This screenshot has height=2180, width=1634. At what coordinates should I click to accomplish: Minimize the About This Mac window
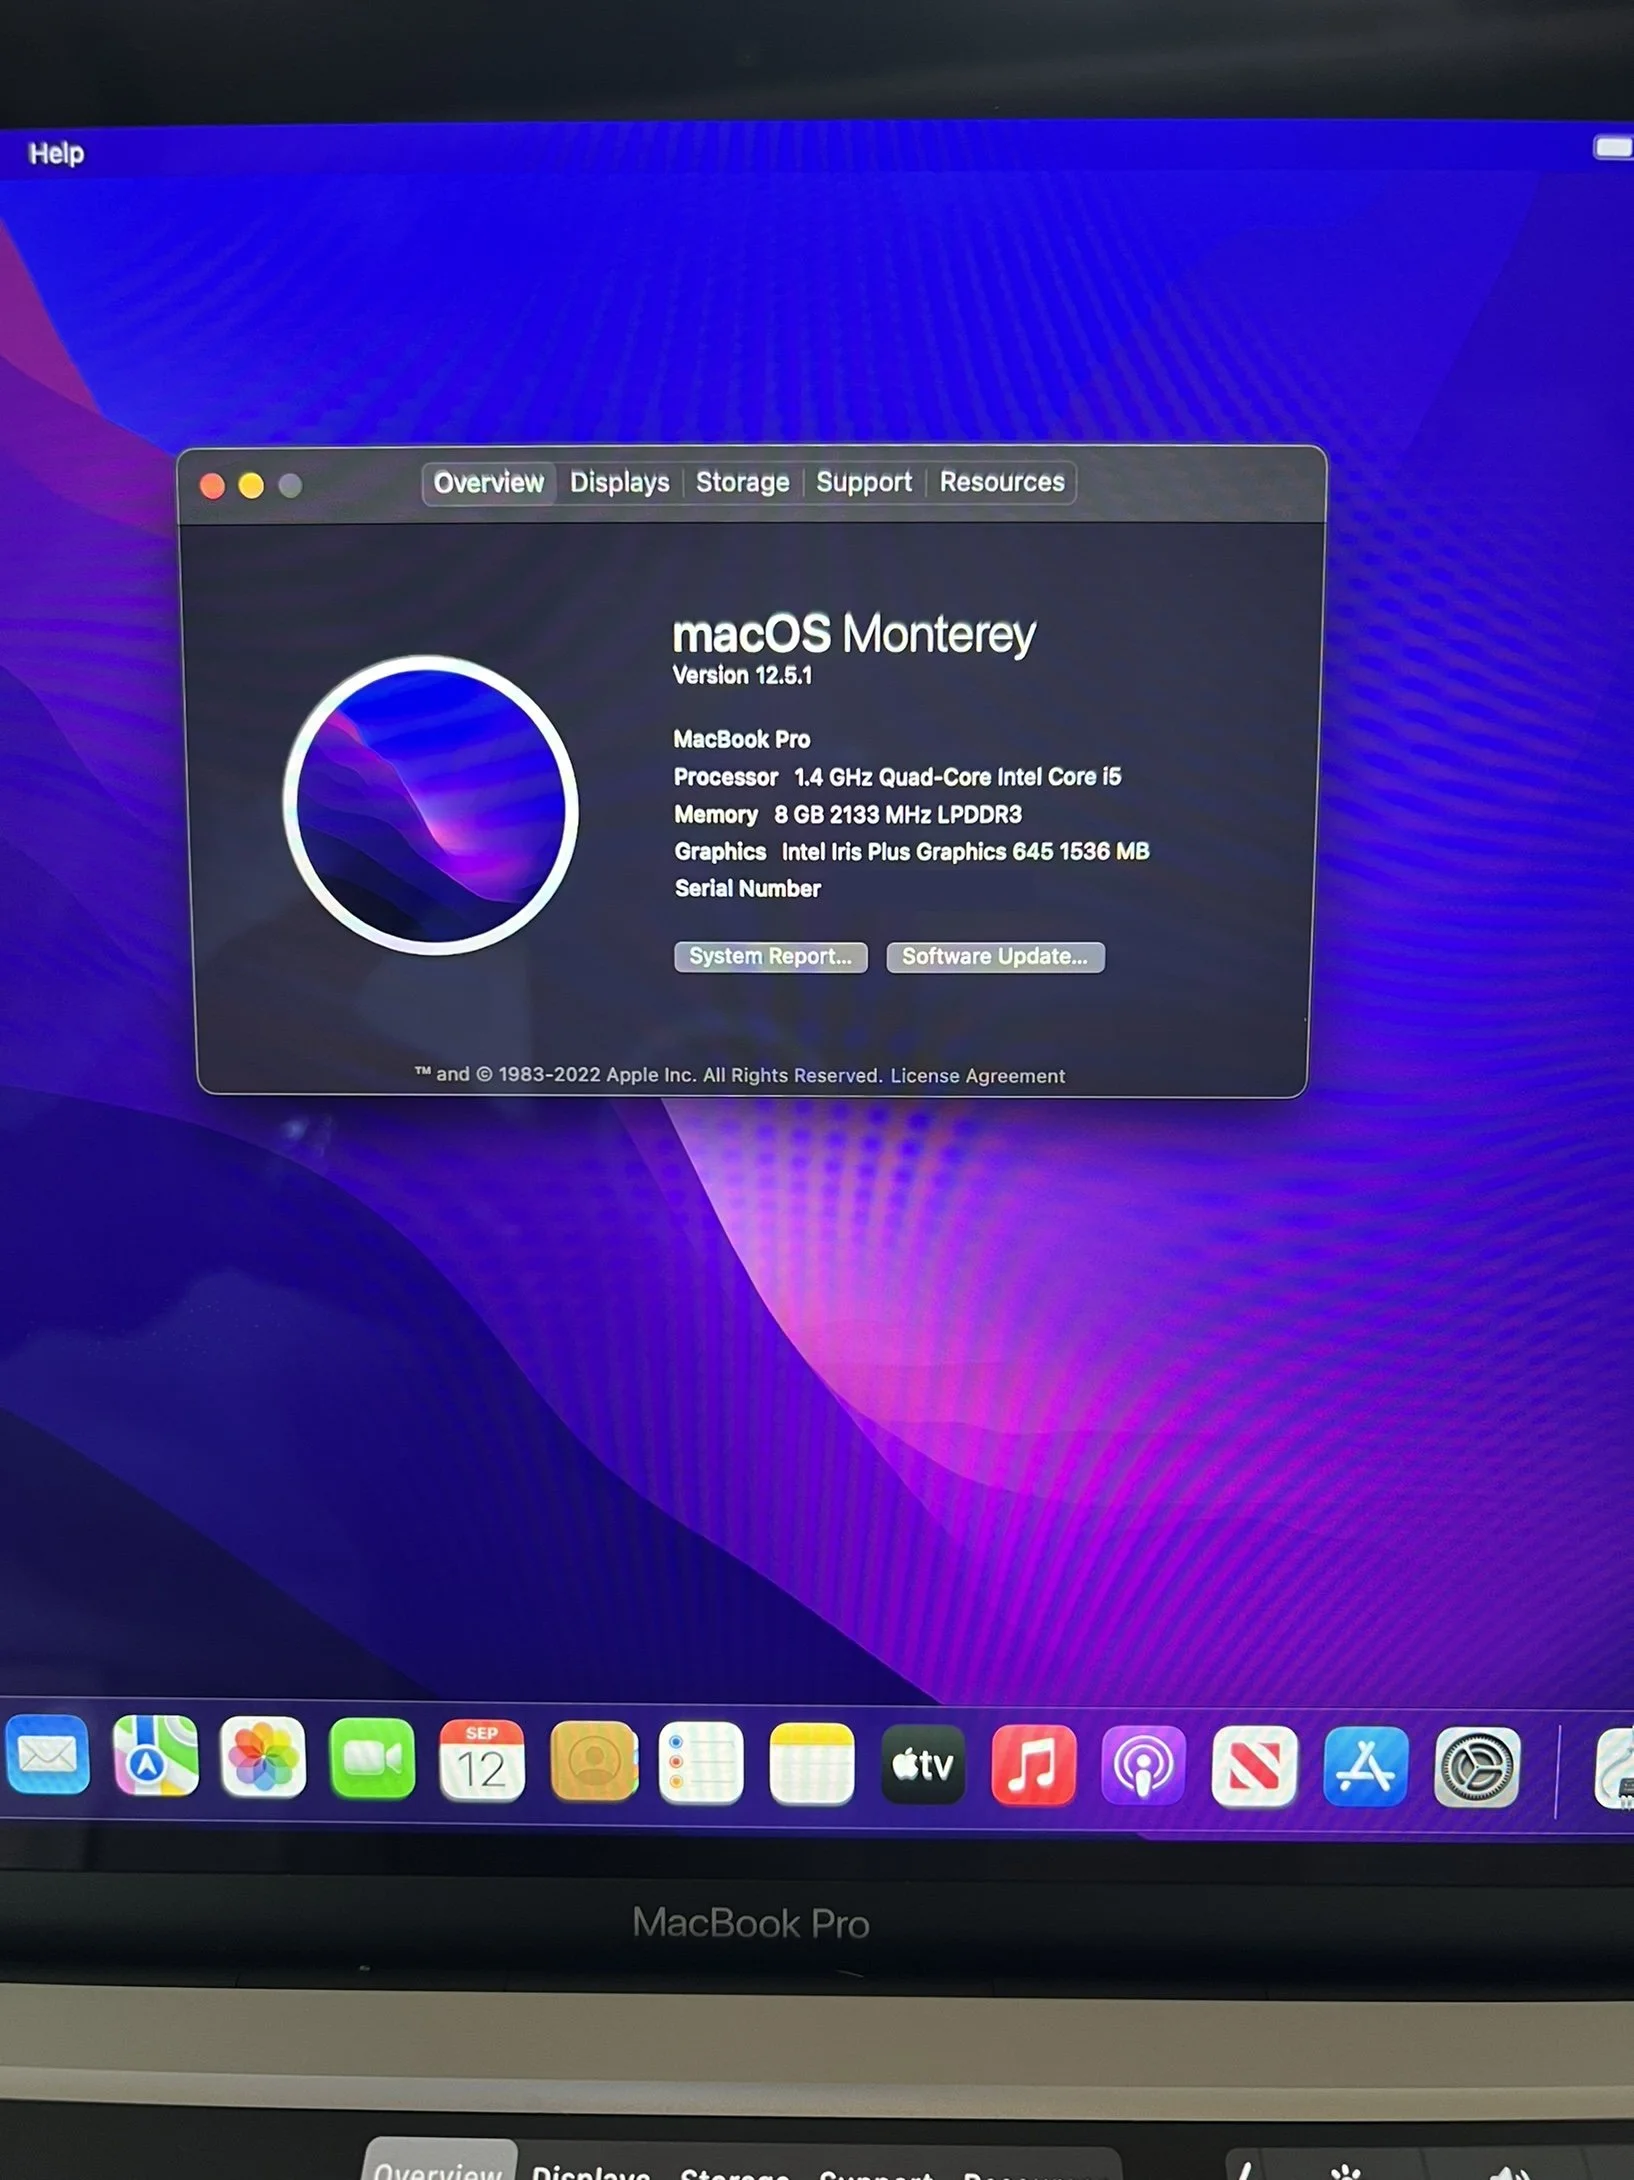(251, 486)
